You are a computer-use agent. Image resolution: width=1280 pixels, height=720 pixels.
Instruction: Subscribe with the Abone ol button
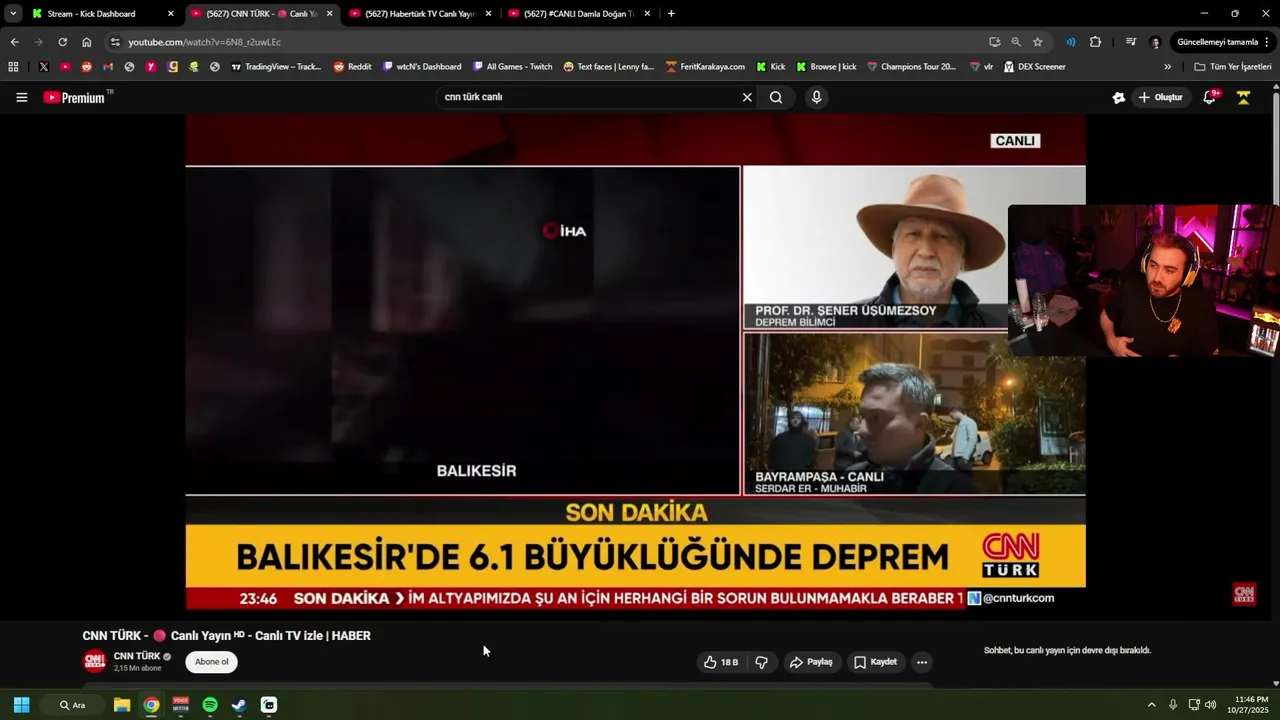pyautogui.click(x=211, y=662)
